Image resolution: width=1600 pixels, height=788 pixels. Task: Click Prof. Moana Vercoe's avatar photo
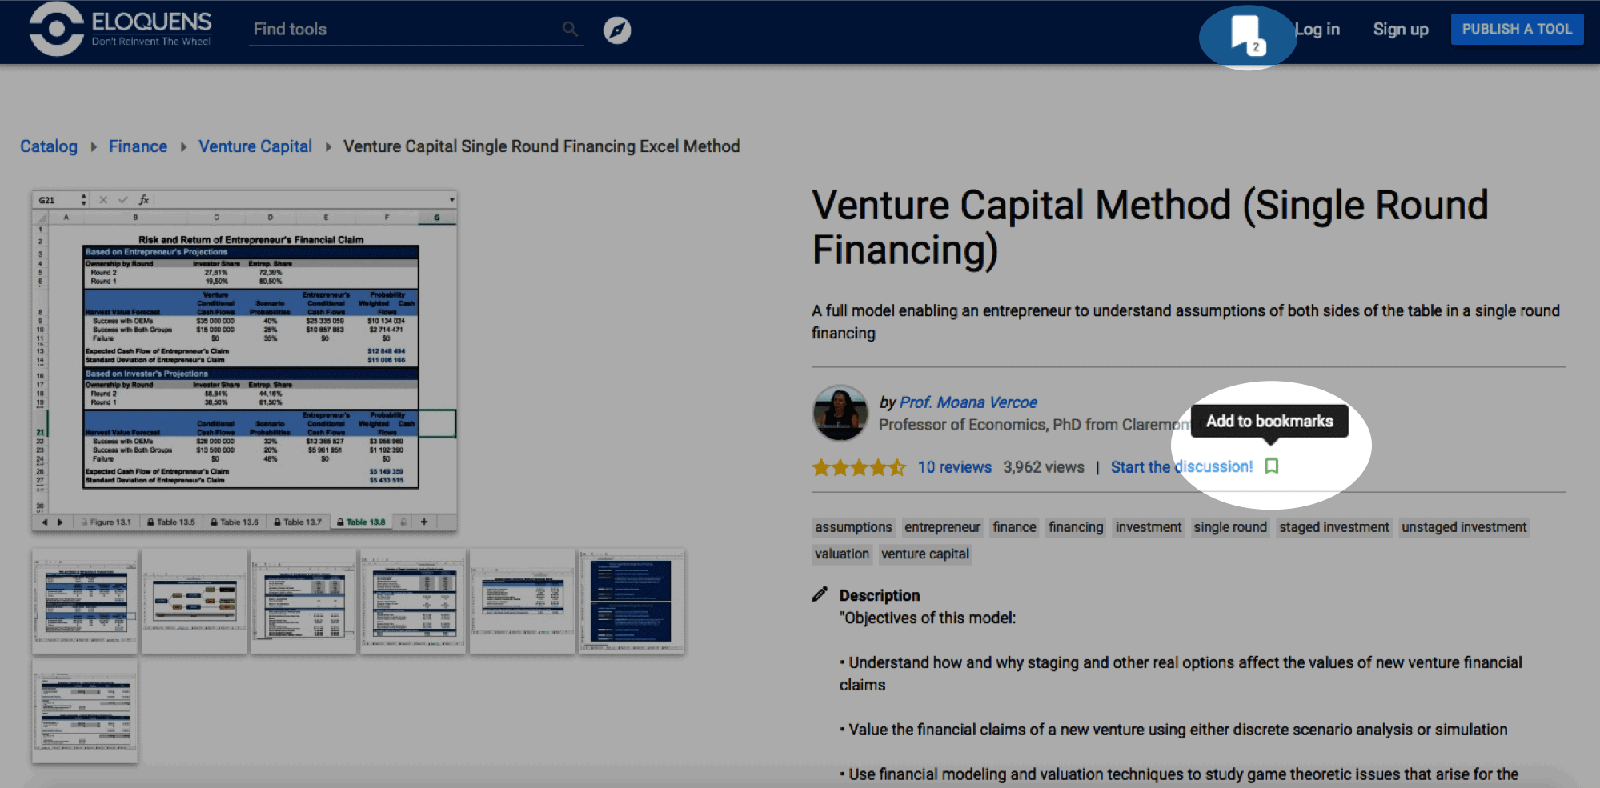(840, 413)
